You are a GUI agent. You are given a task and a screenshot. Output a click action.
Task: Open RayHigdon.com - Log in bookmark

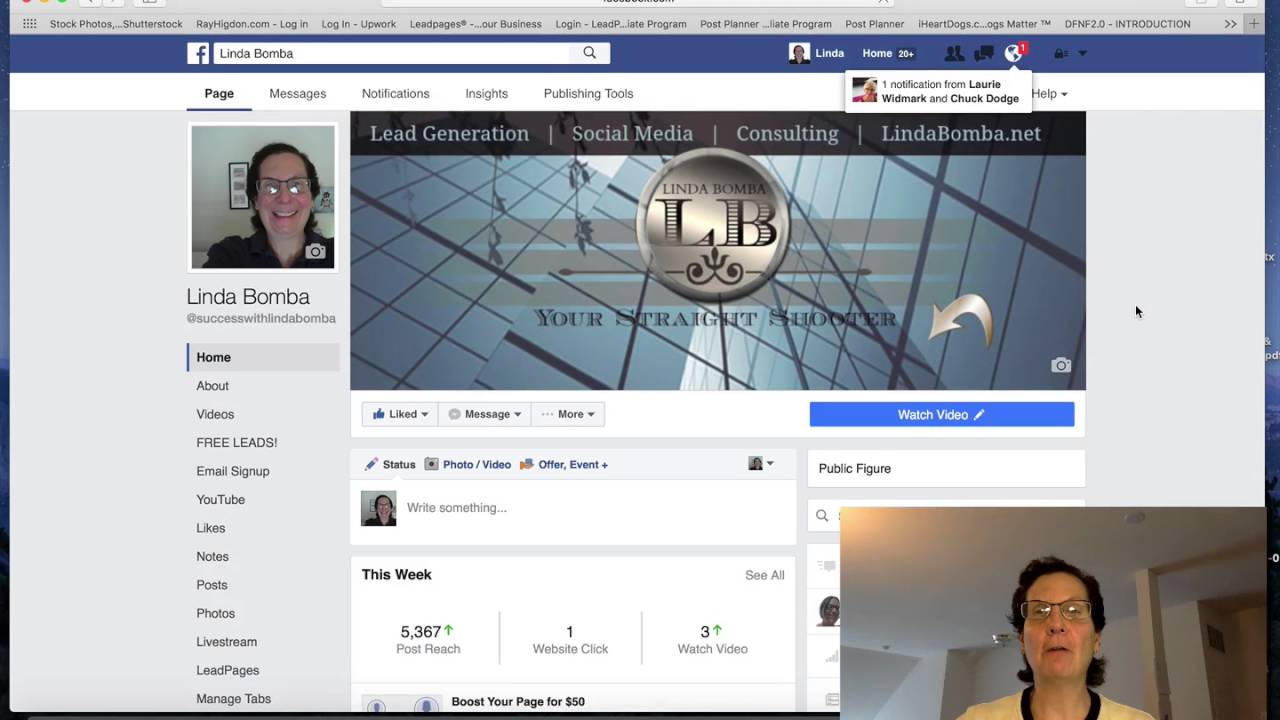252,24
